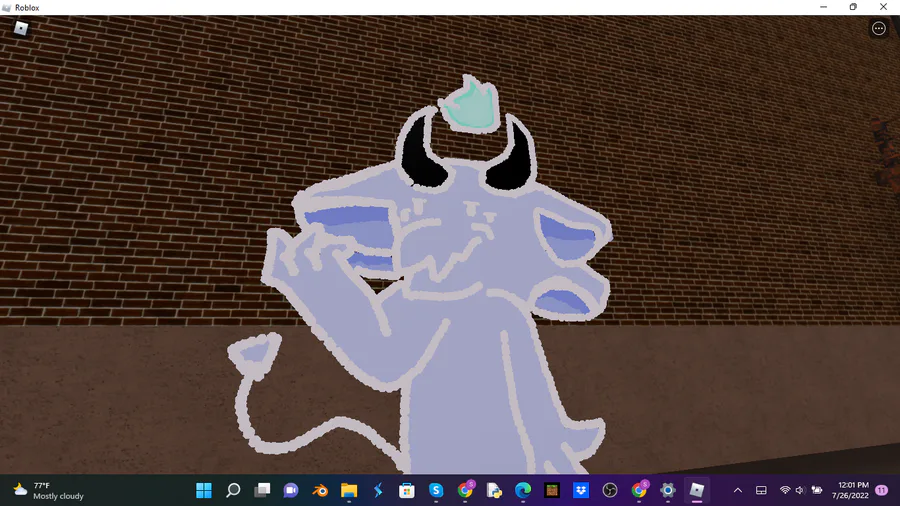Open the battery status tray icon

click(816, 490)
